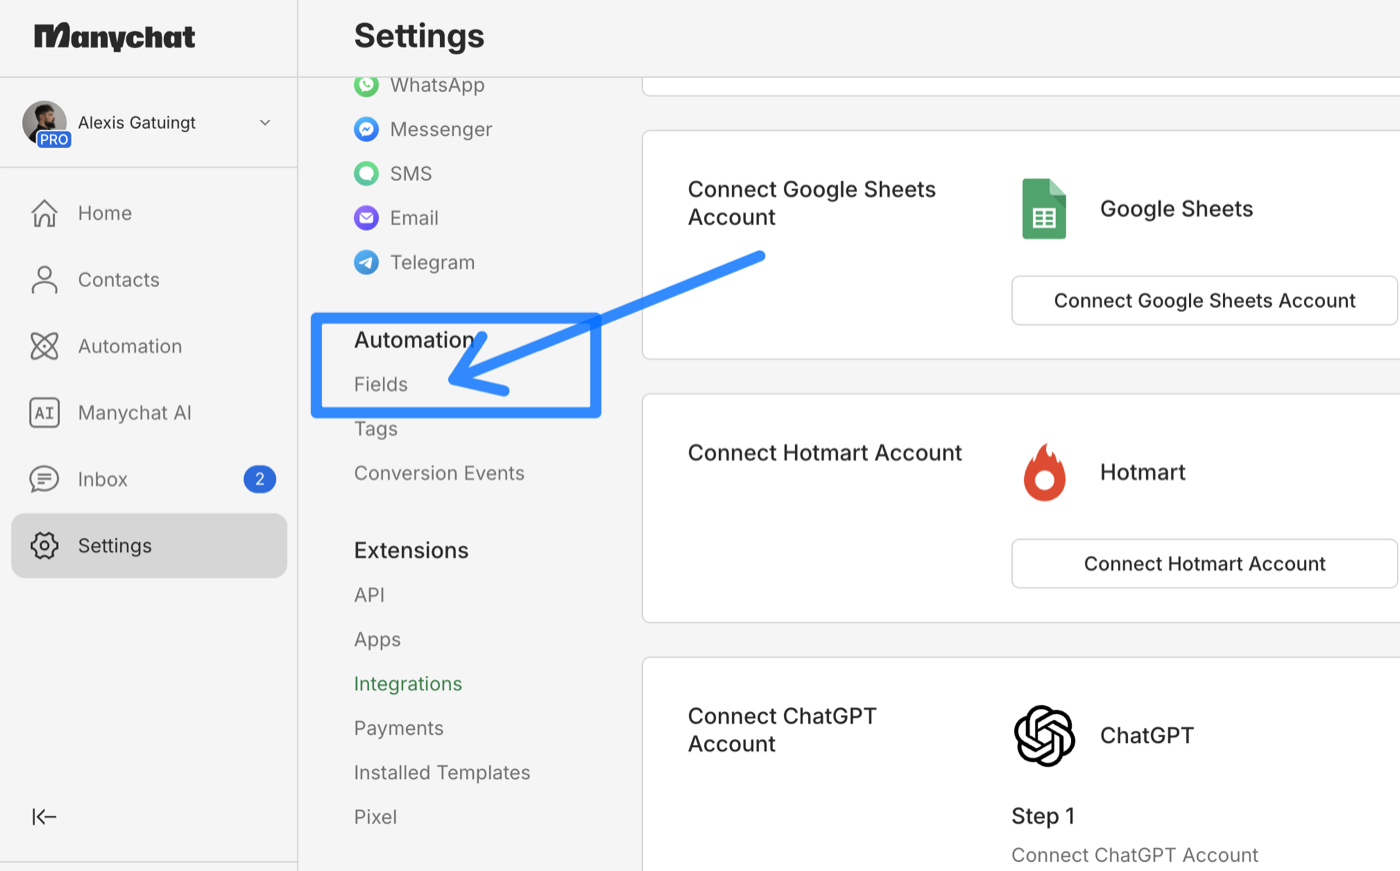Screen dimensions: 1400x871
Task: Open Installed Templates settings
Action: pos(442,773)
